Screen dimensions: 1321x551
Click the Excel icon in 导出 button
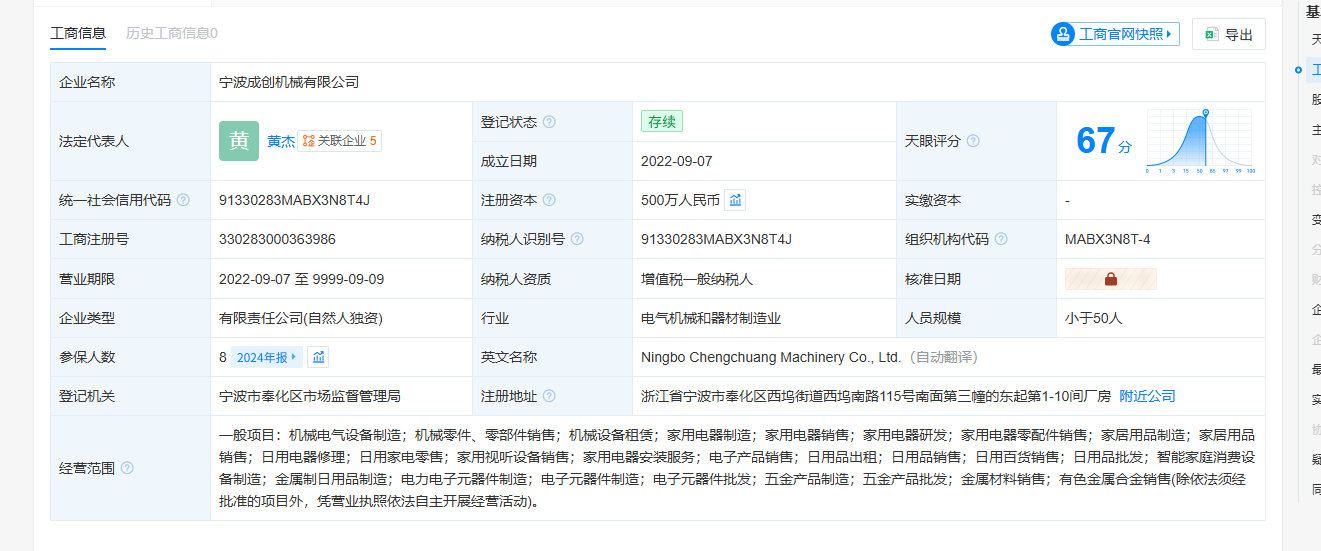(x=1211, y=34)
